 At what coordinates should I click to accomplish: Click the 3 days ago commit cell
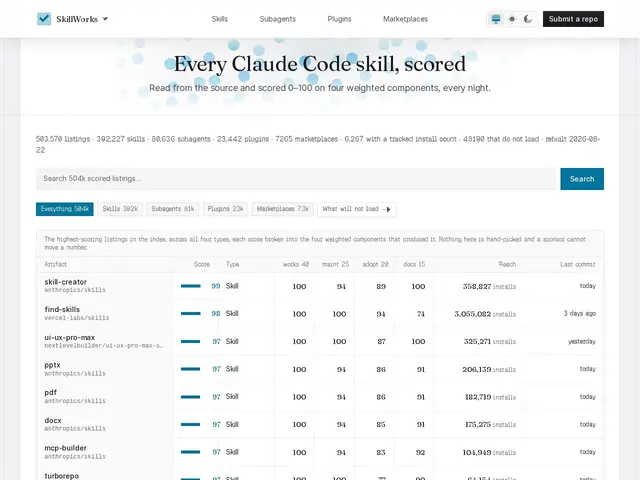point(580,313)
